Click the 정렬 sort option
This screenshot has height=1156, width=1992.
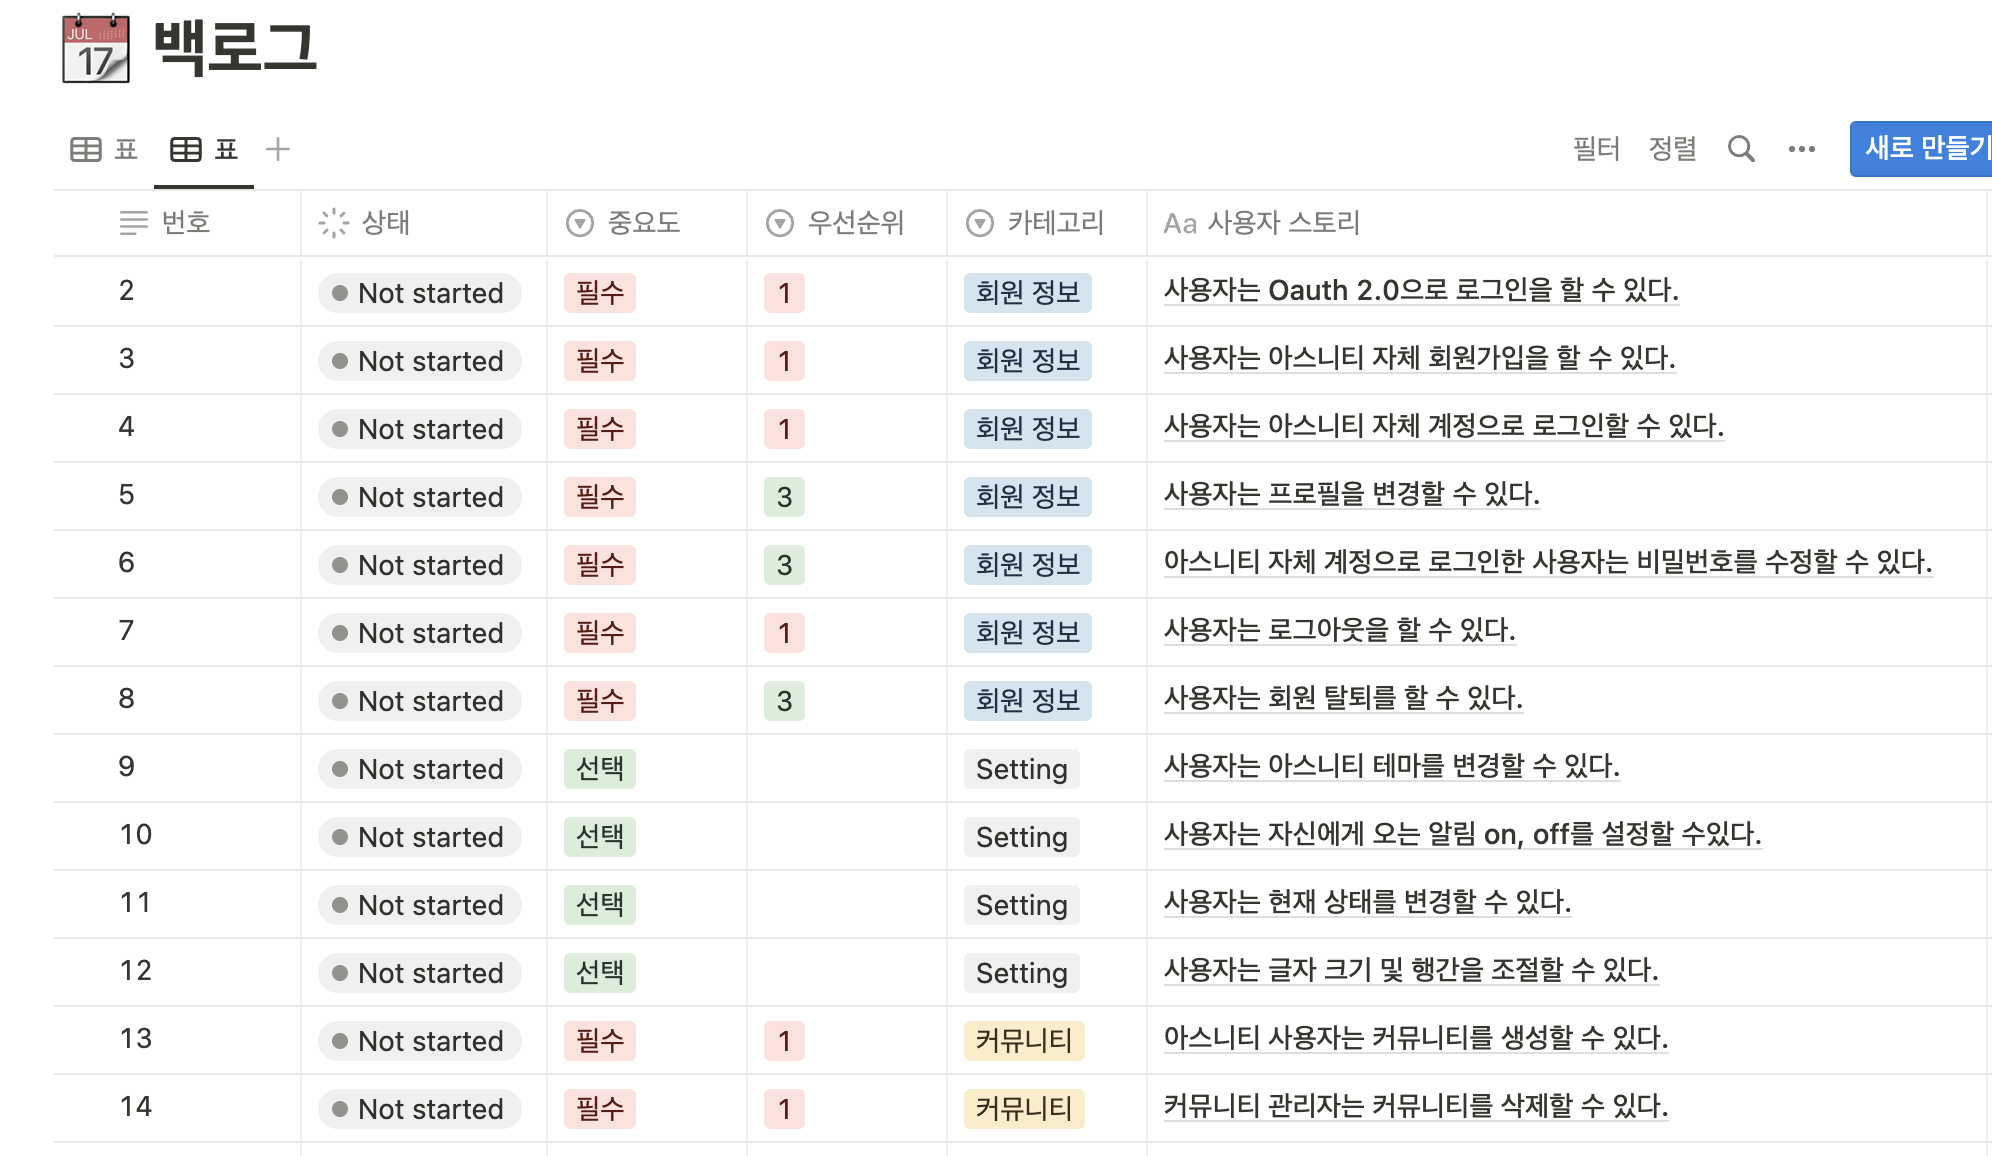(x=1672, y=149)
